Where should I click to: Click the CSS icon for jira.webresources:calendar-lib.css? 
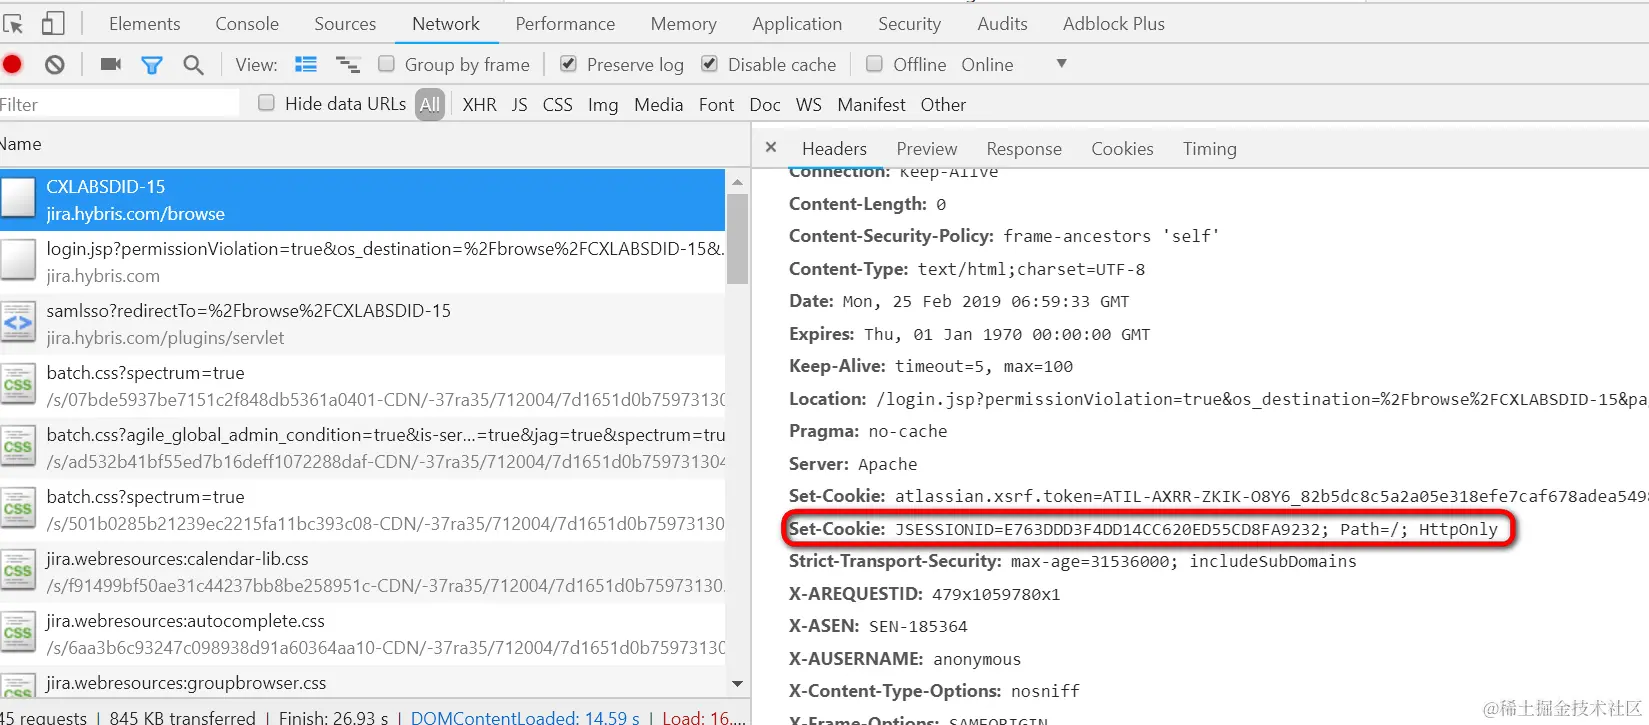coord(18,571)
